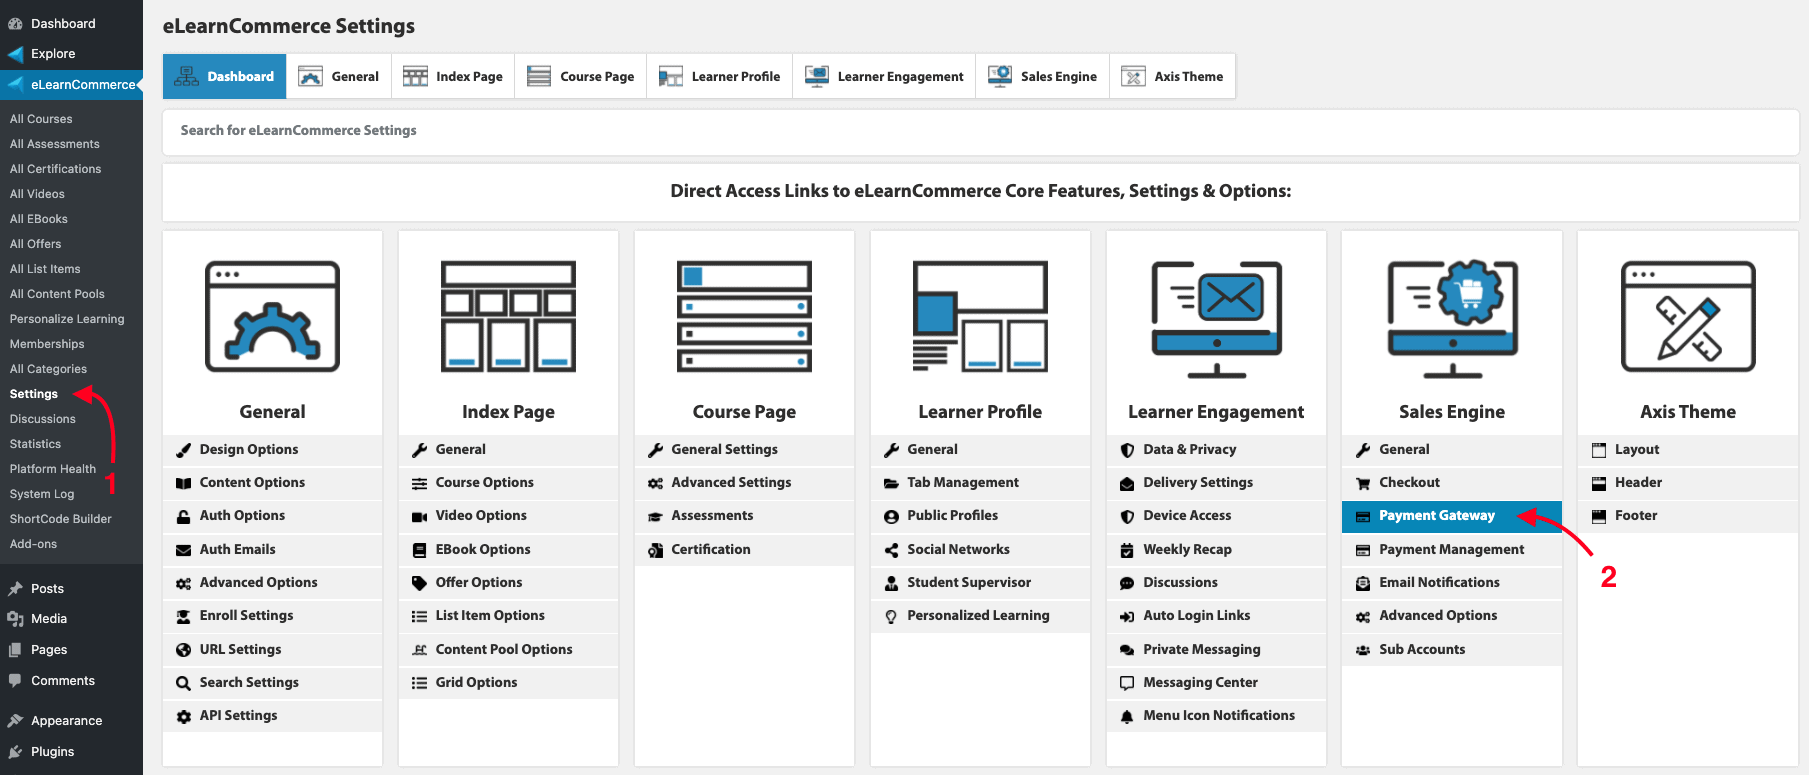The image size is (1809, 775).
Task: Open Messaging Center link
Action: click(x=1216, y=683)
